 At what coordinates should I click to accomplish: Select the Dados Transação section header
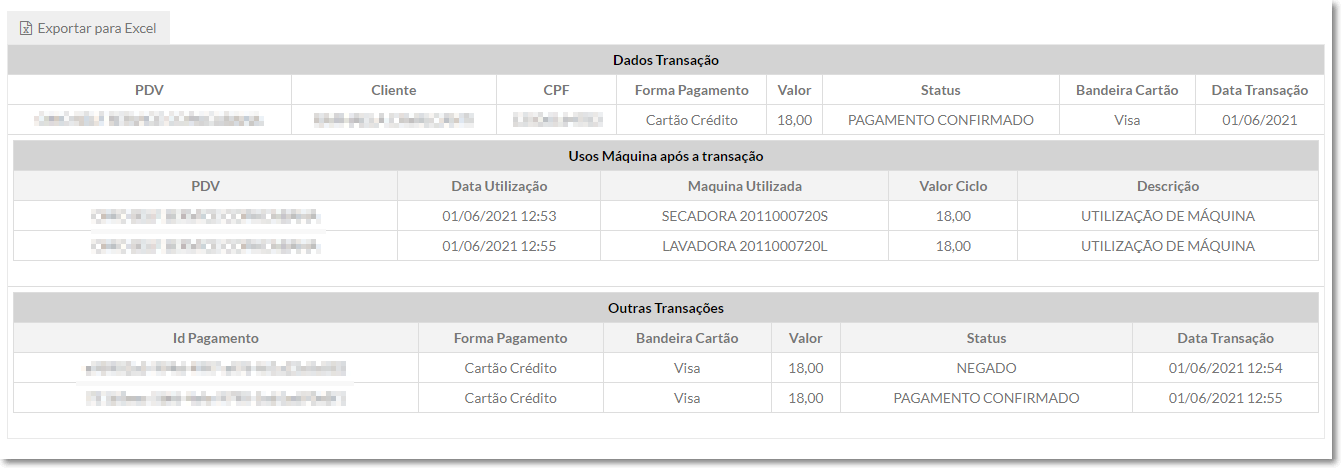[x=666, y=60]
